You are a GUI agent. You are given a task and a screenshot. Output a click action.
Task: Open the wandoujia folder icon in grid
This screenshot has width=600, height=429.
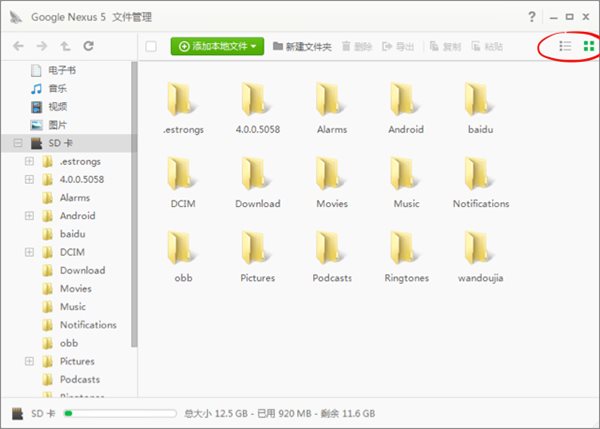click(x=478, y=248)
